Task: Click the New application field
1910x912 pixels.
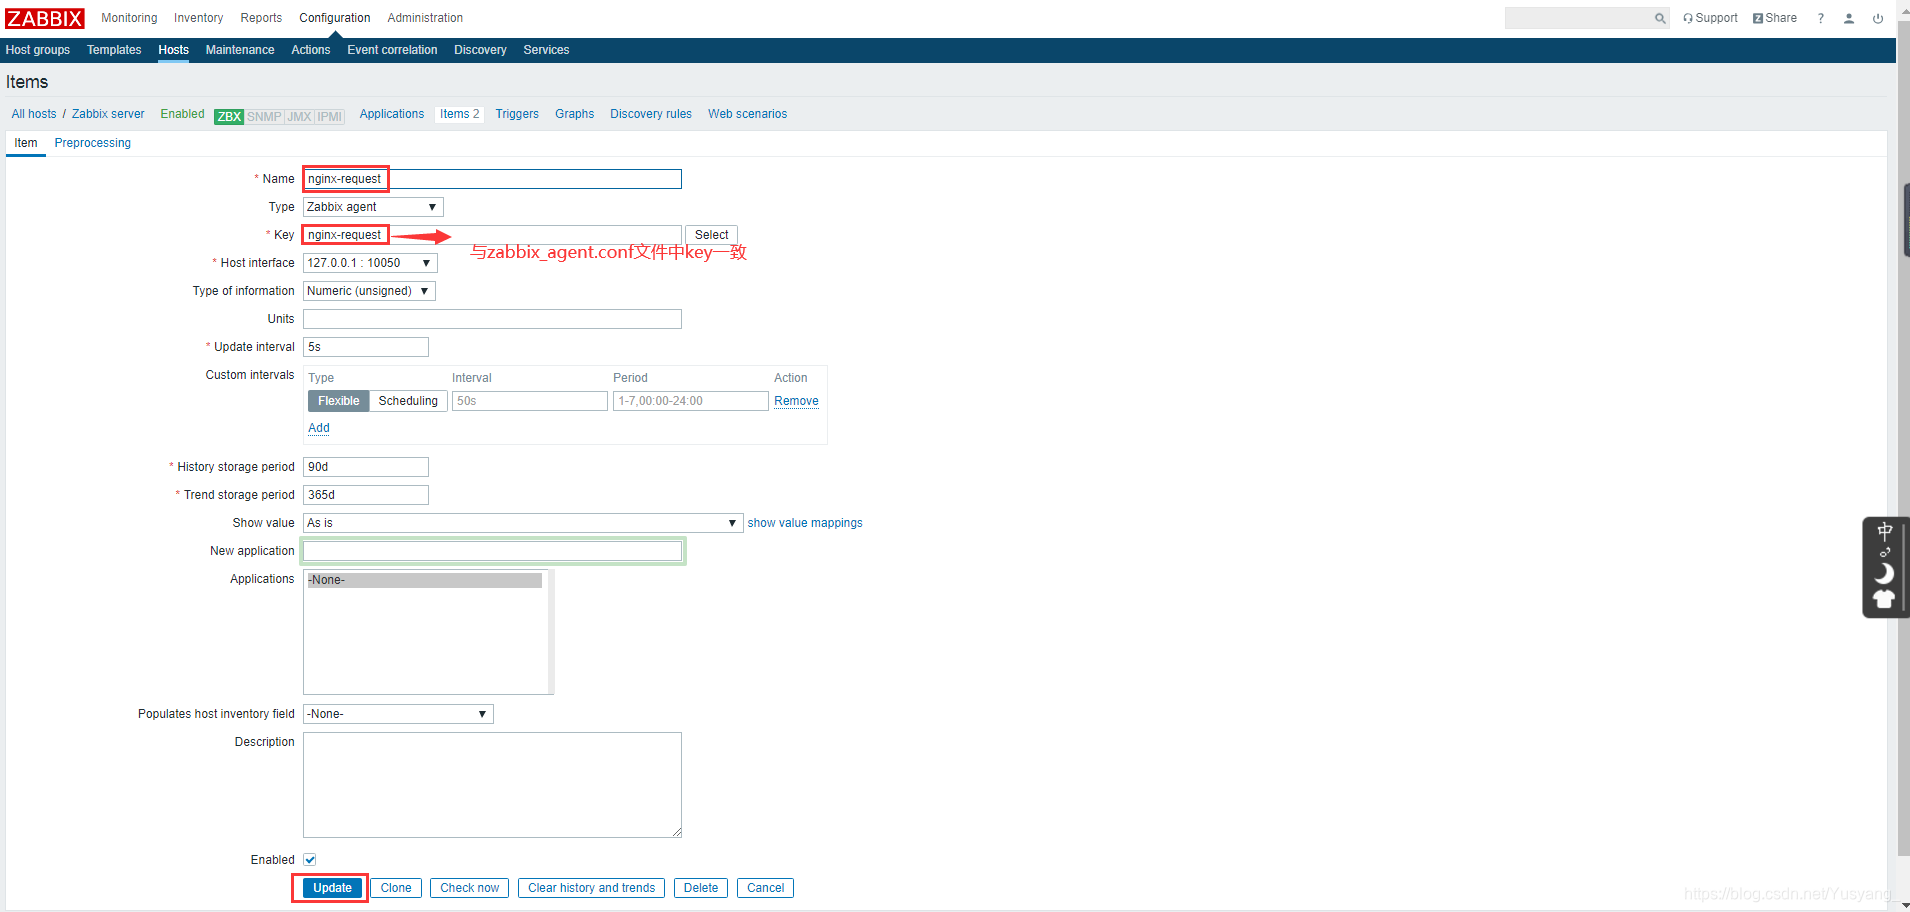Action: pyautogui.click(x=492, y=551)
